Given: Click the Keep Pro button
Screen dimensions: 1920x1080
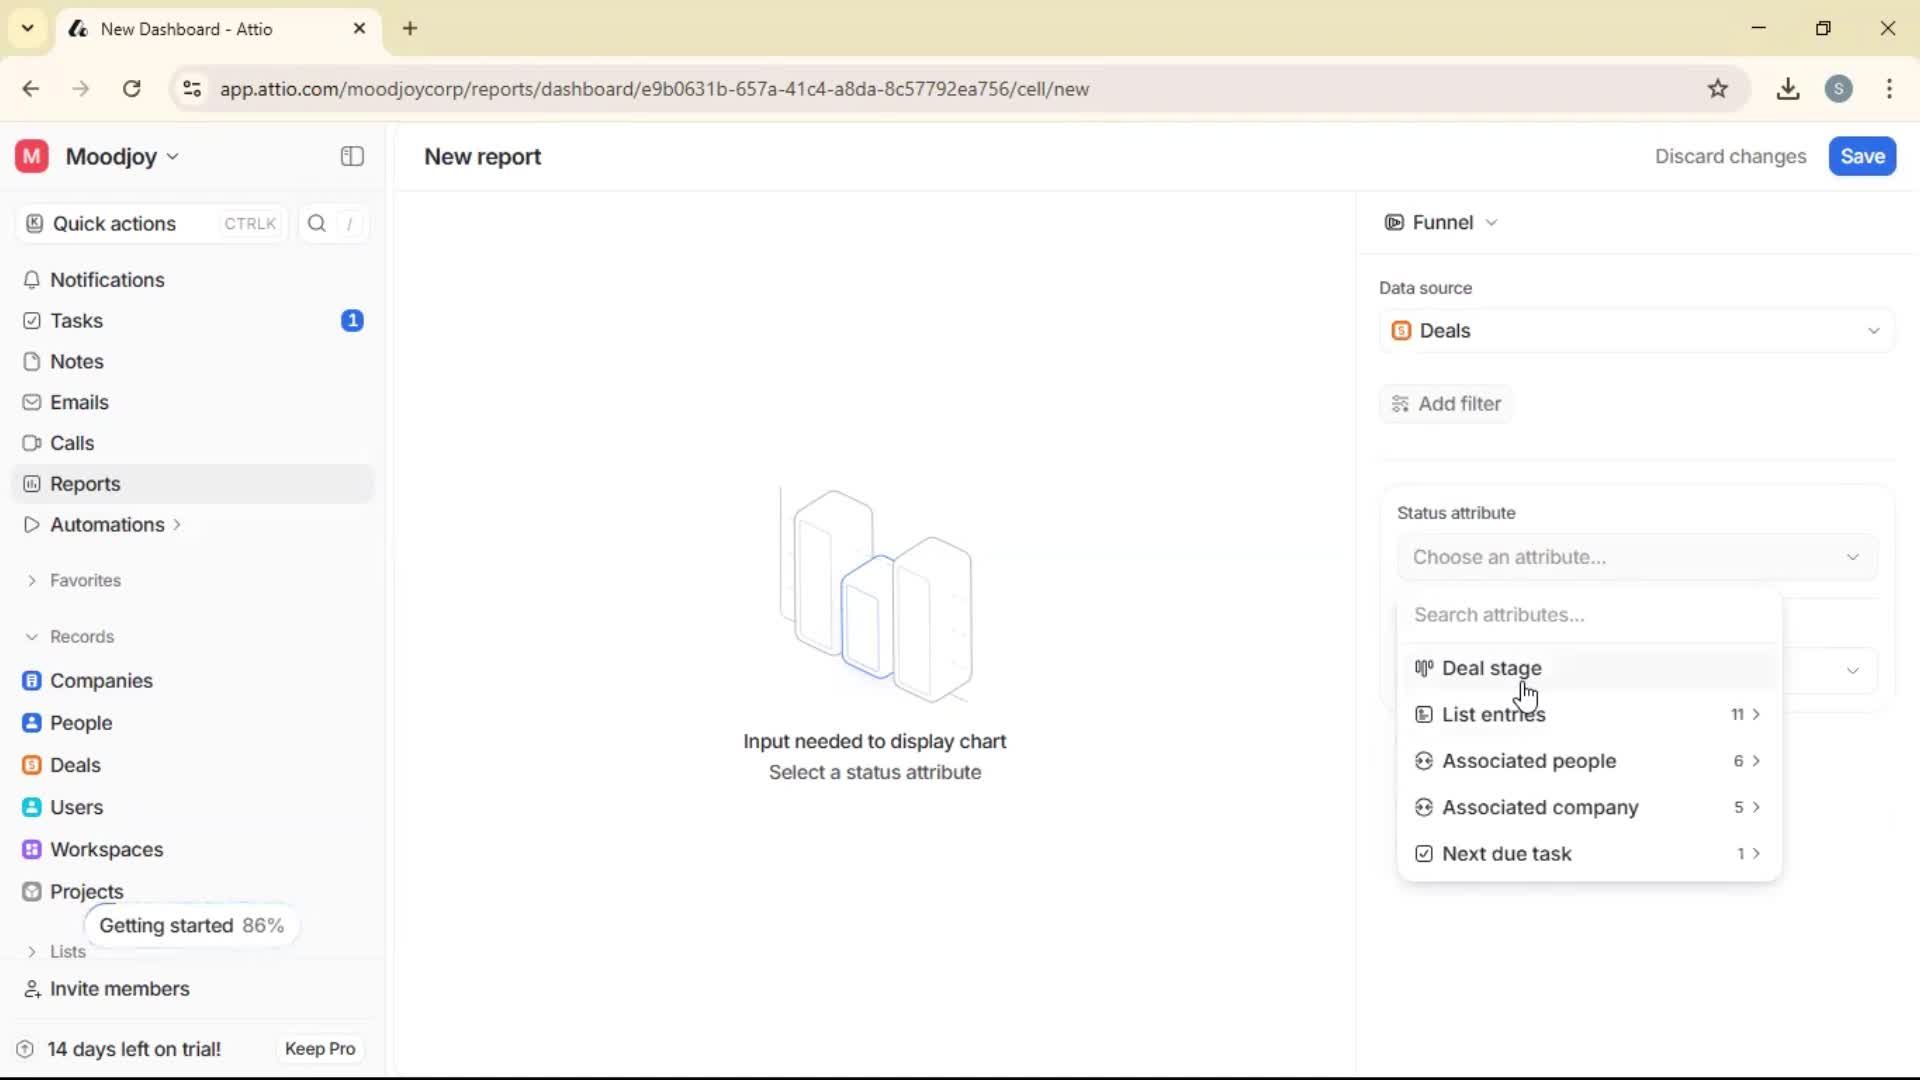Looking at the screenshot, I should (x=319, y=1049).
